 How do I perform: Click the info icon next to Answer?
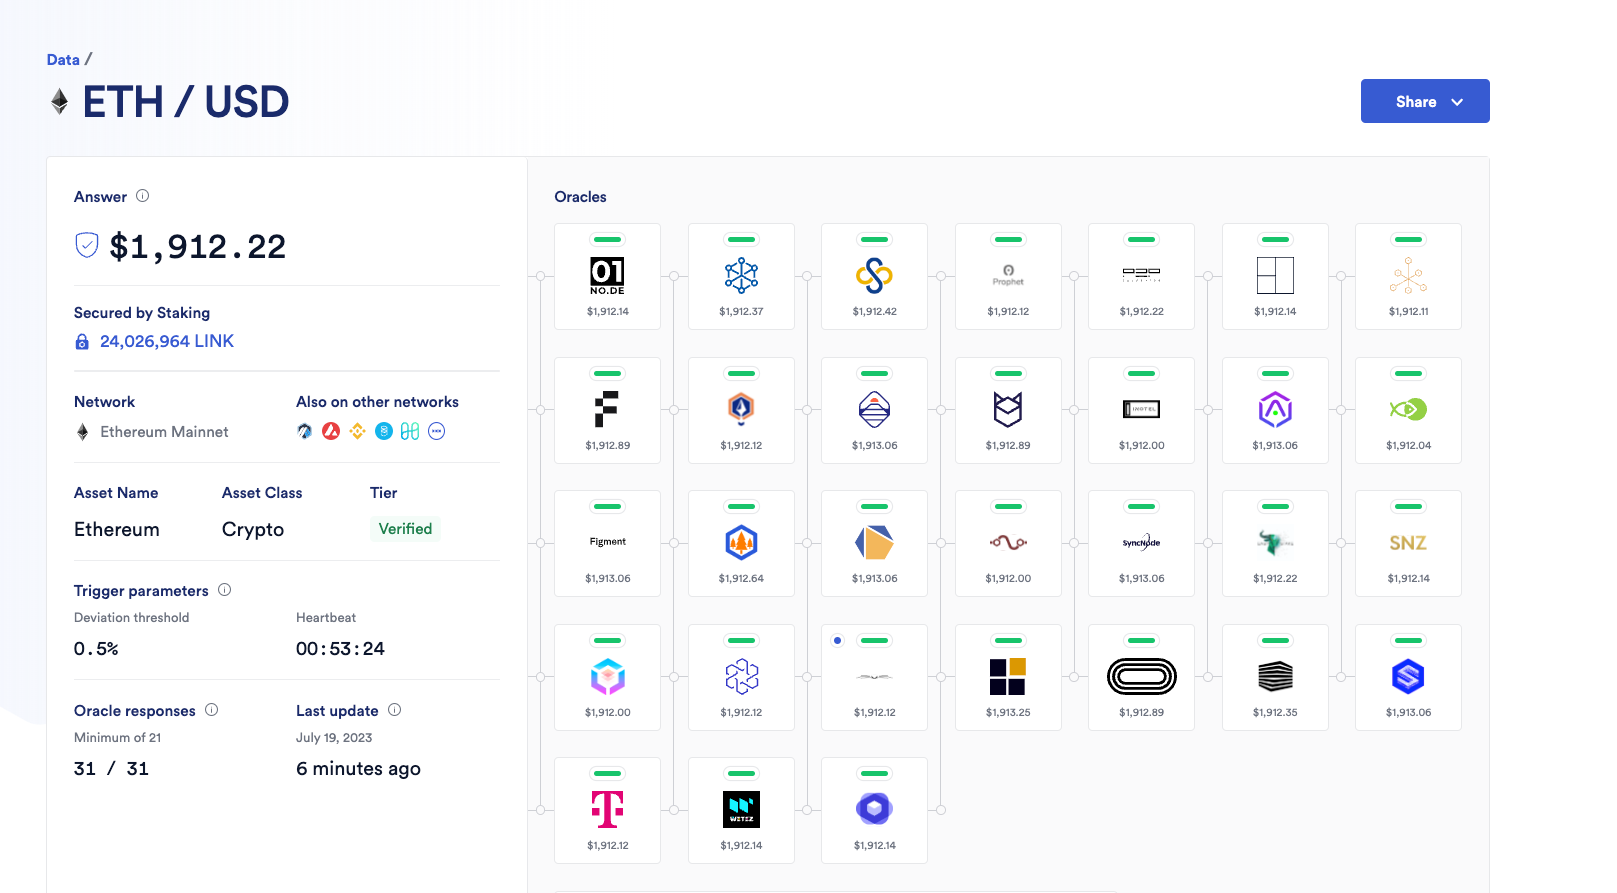pos(143,196)
